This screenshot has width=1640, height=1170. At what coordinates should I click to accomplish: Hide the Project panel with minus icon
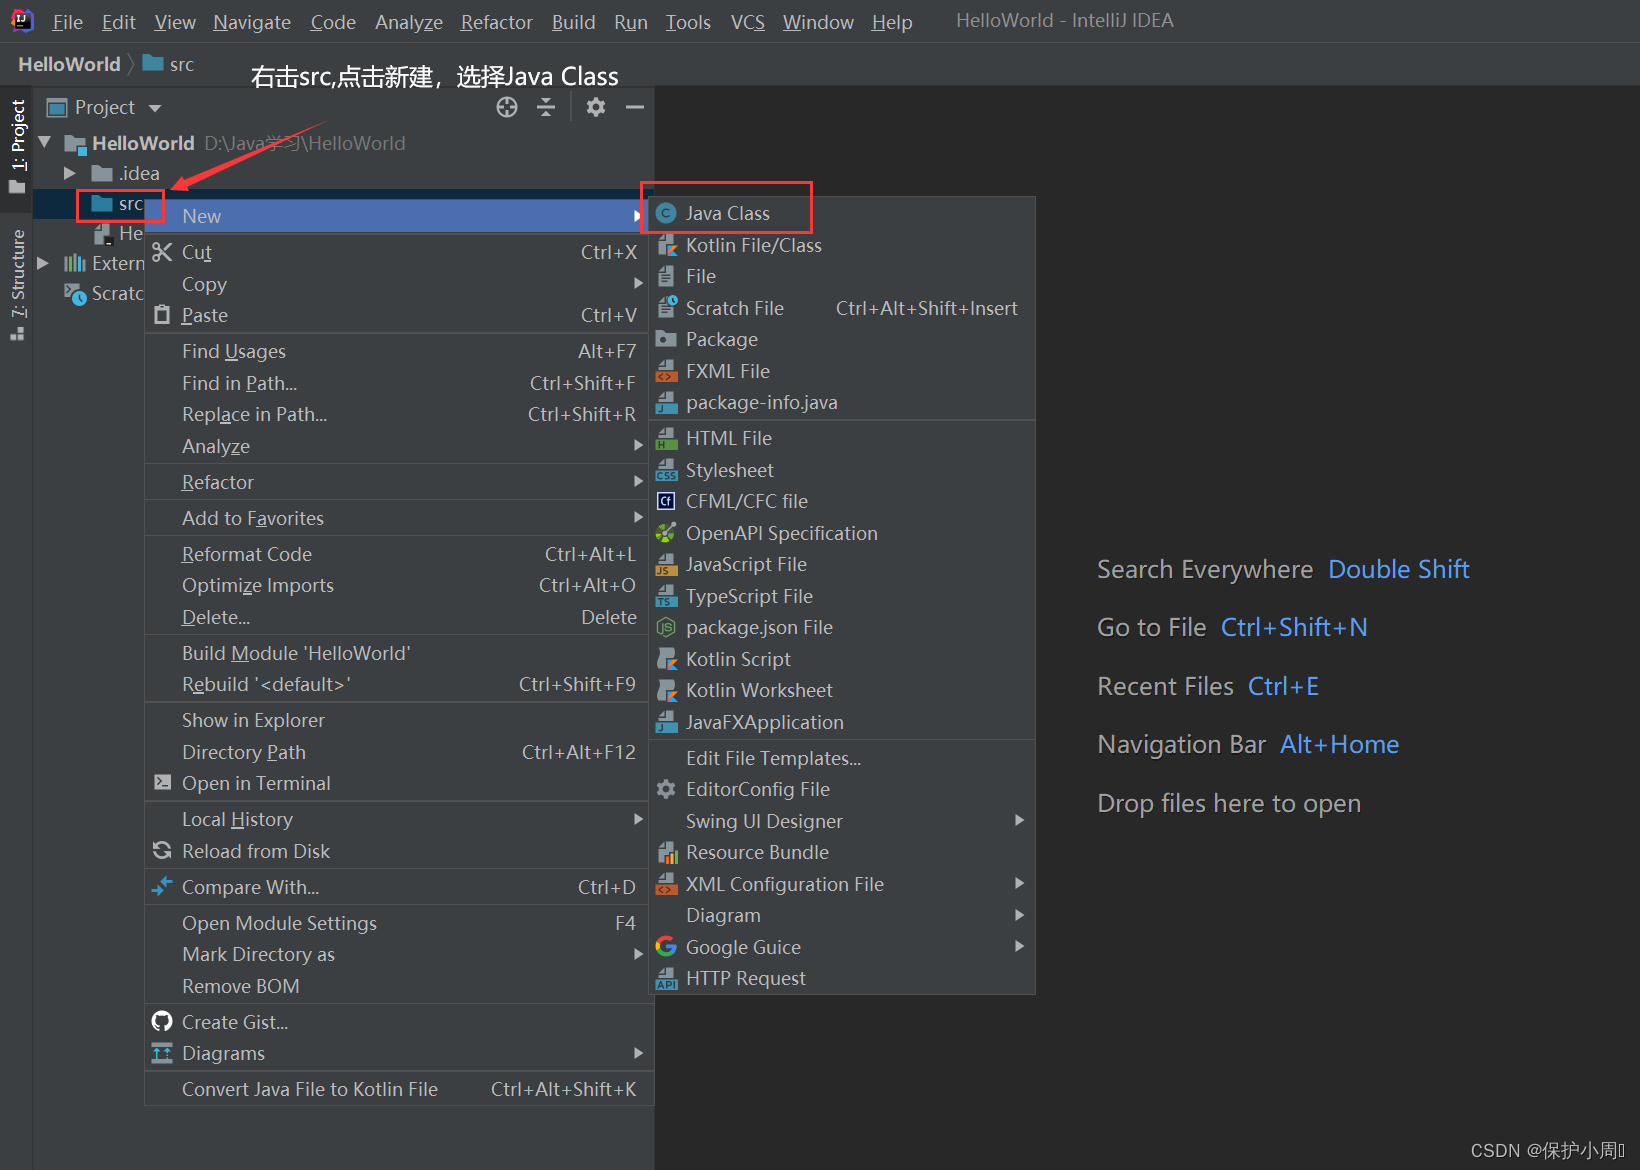click(x=635, y=107)
